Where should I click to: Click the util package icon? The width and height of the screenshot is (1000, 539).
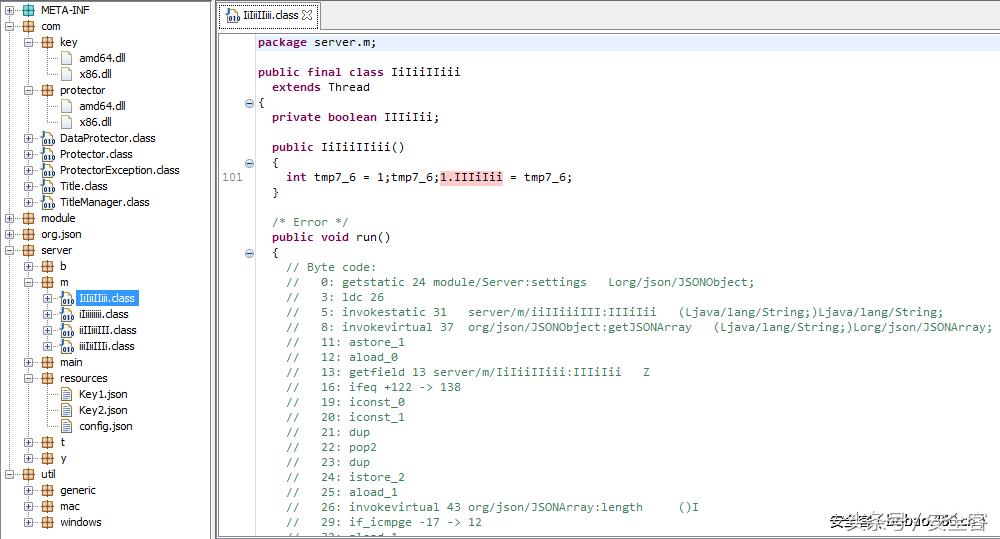29,474
